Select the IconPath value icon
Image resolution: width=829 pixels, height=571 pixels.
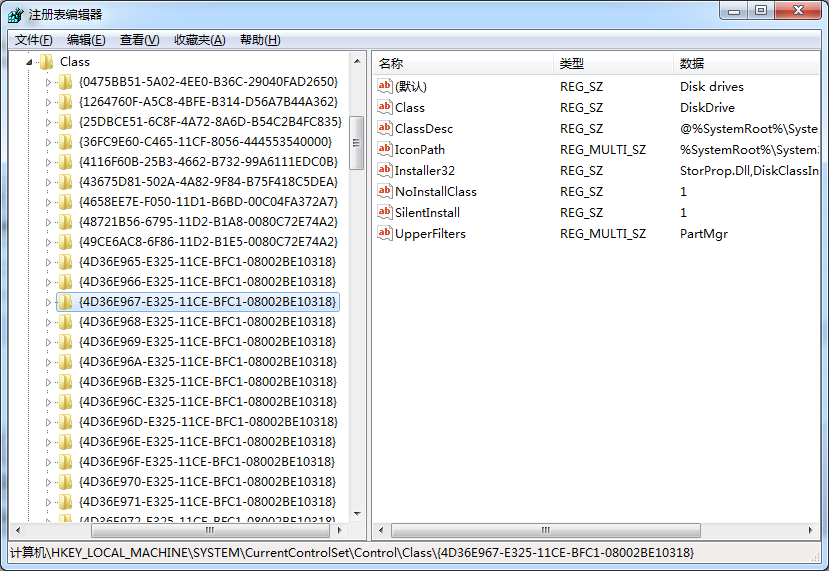[x=385, y=149]
